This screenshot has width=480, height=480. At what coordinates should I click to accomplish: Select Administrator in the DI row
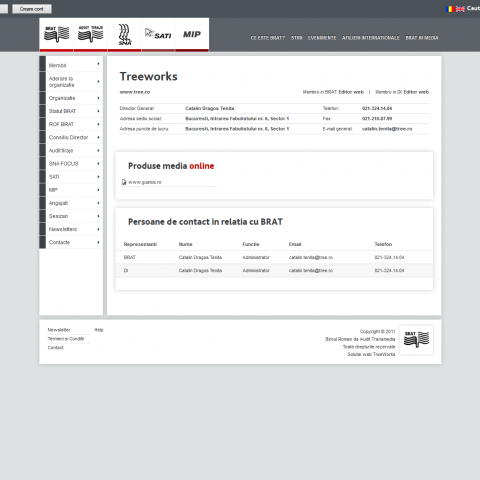pos(256,271)
